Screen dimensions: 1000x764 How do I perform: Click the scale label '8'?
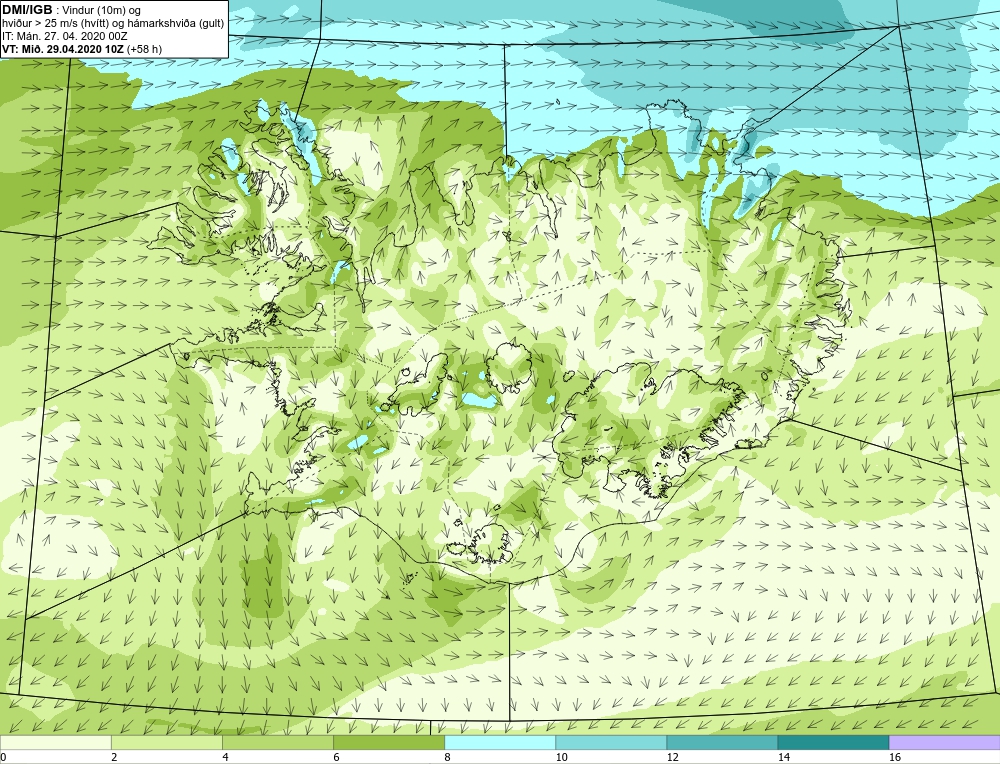pyautogui.click(x=448, y=757)
